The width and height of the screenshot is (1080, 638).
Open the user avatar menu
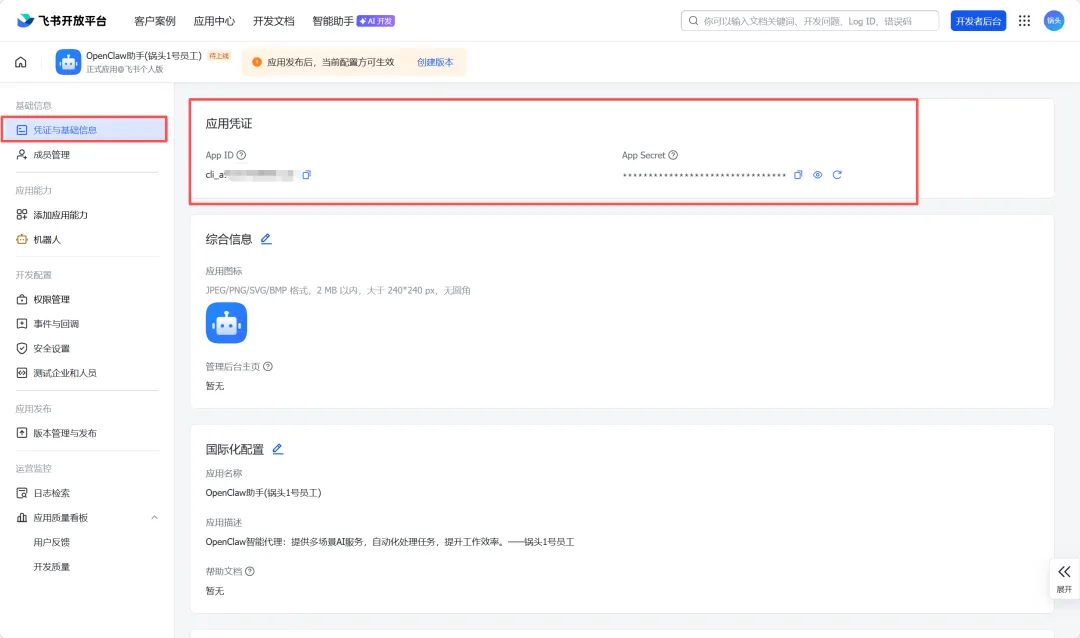click(x=1054, y=21)
